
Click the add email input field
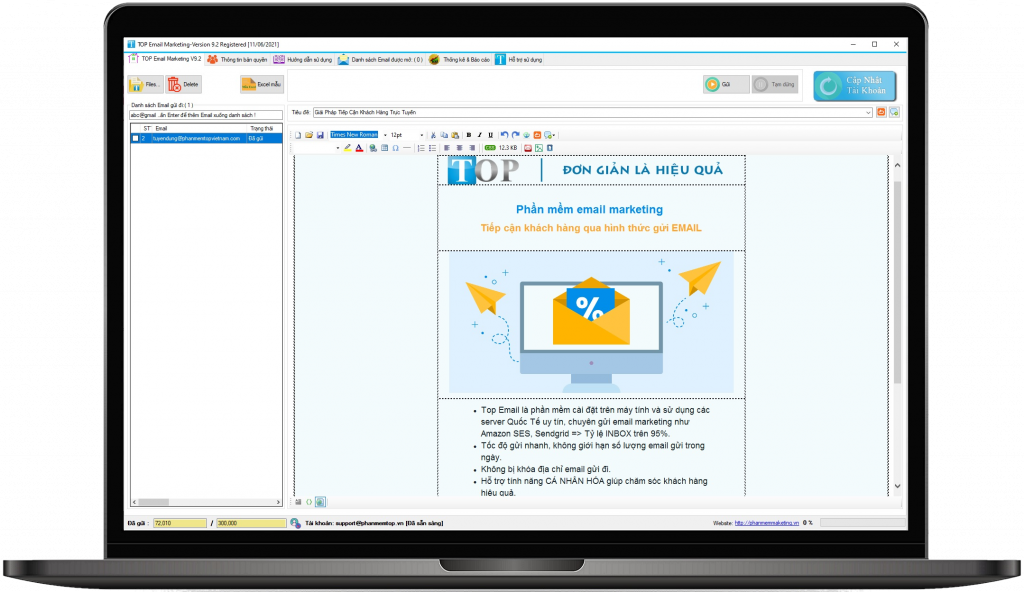coord(206,115)
